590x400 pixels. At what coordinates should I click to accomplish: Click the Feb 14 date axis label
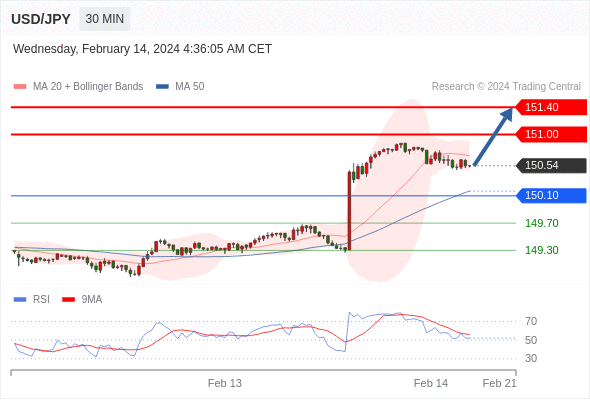(x=431, y=383)
